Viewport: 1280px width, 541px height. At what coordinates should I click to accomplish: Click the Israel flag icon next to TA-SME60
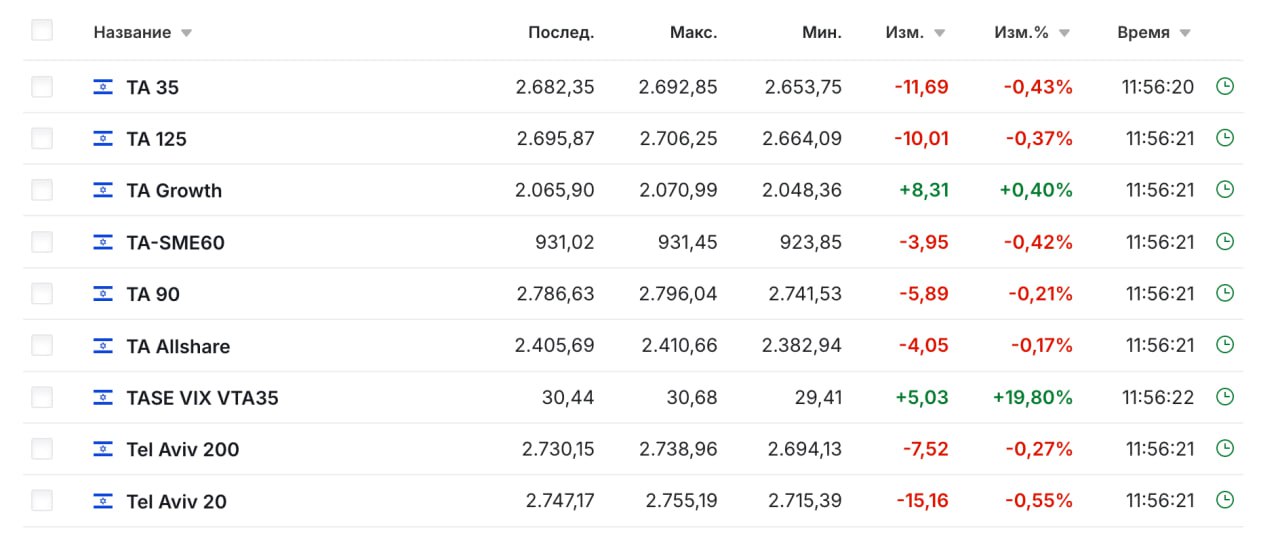pos(103,242)
